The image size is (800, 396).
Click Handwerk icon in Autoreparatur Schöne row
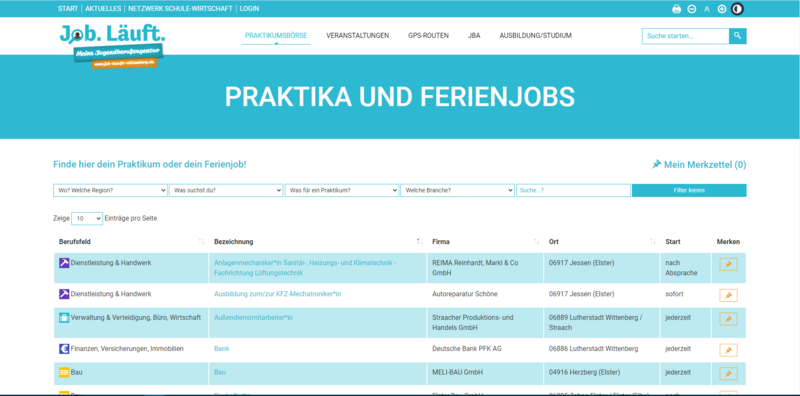point(64,294)
